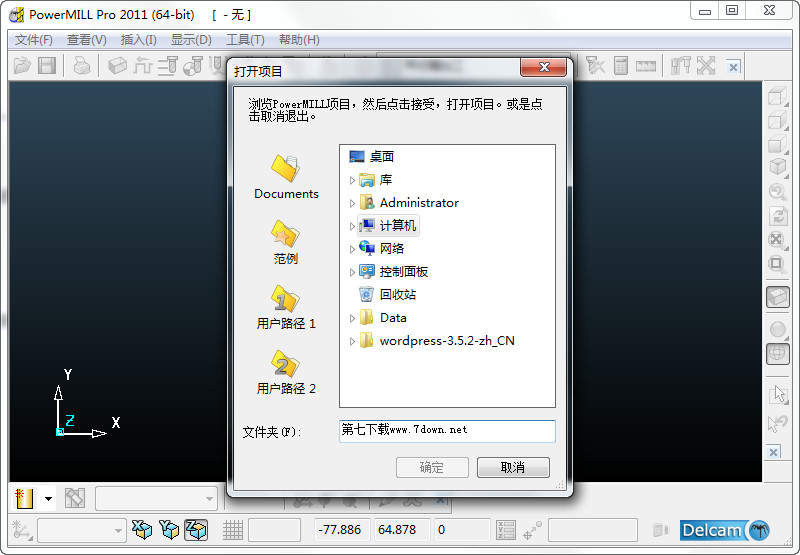
Task: Toggle the plain shade sphere icon
Action: coord(778,330)
